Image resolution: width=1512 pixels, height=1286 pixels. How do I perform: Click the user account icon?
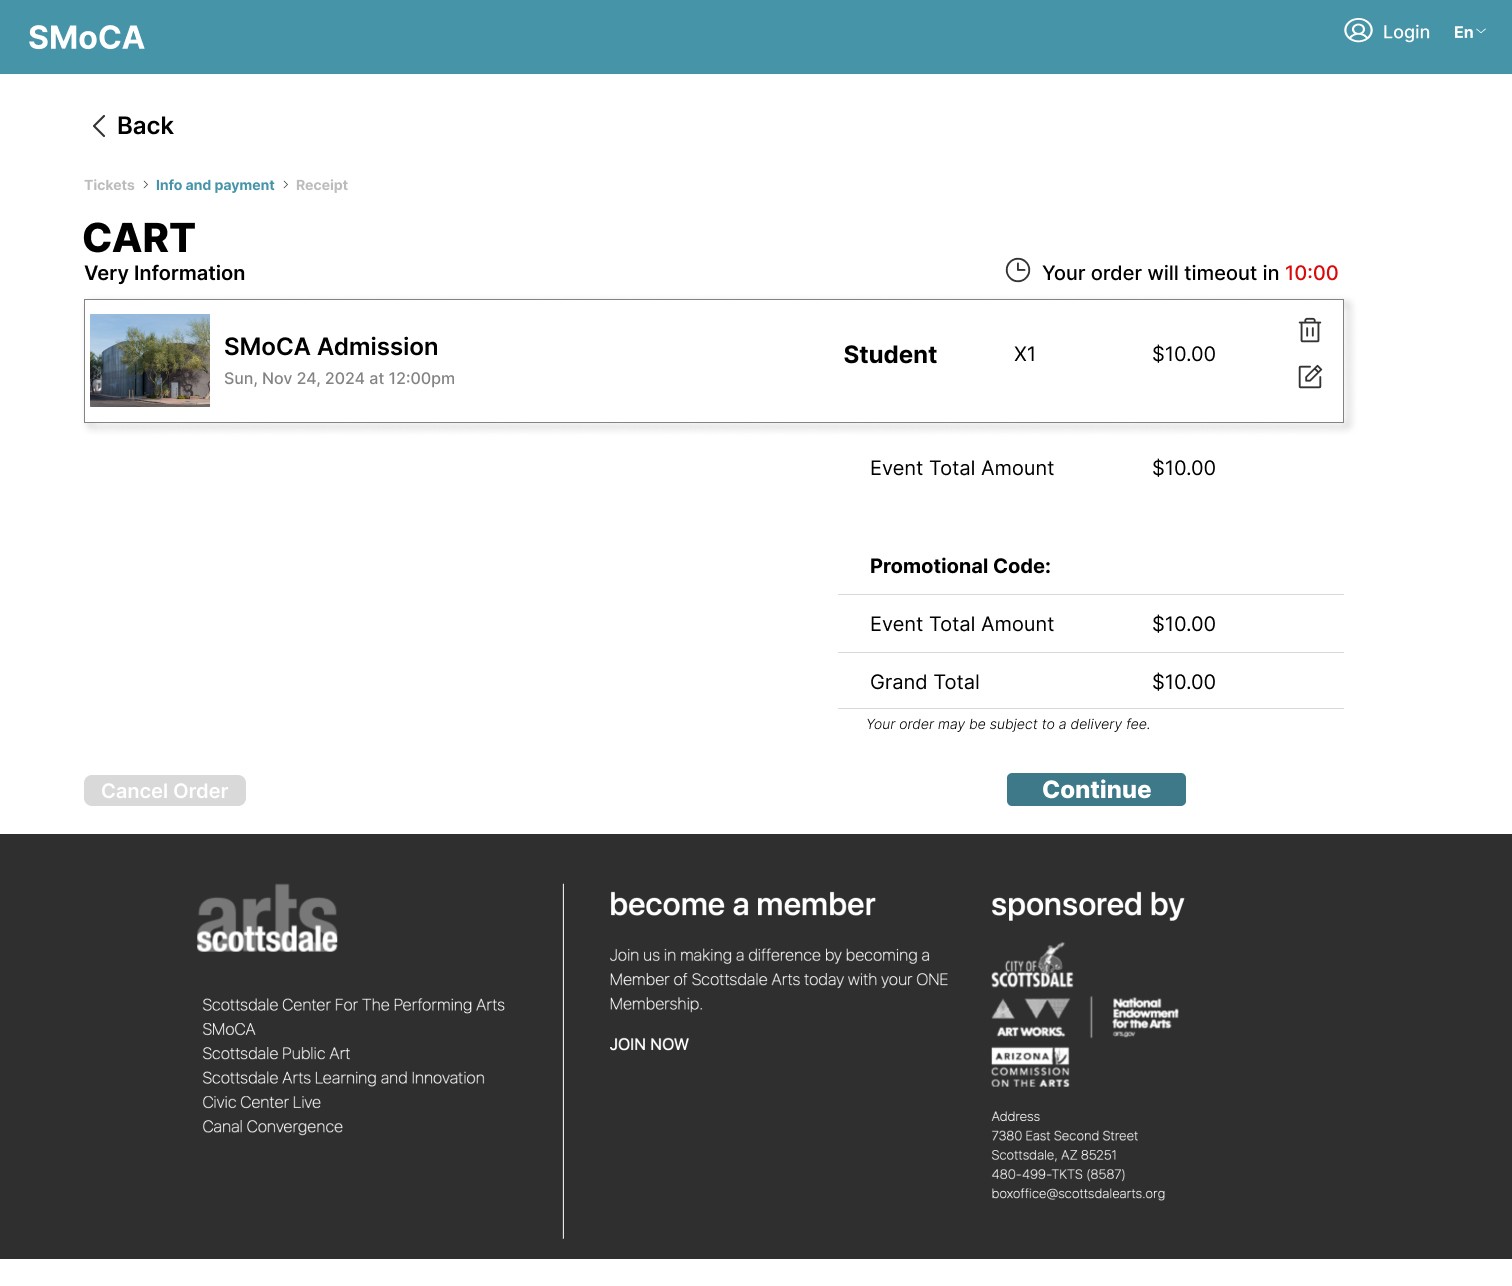[x=1357, y=31]
